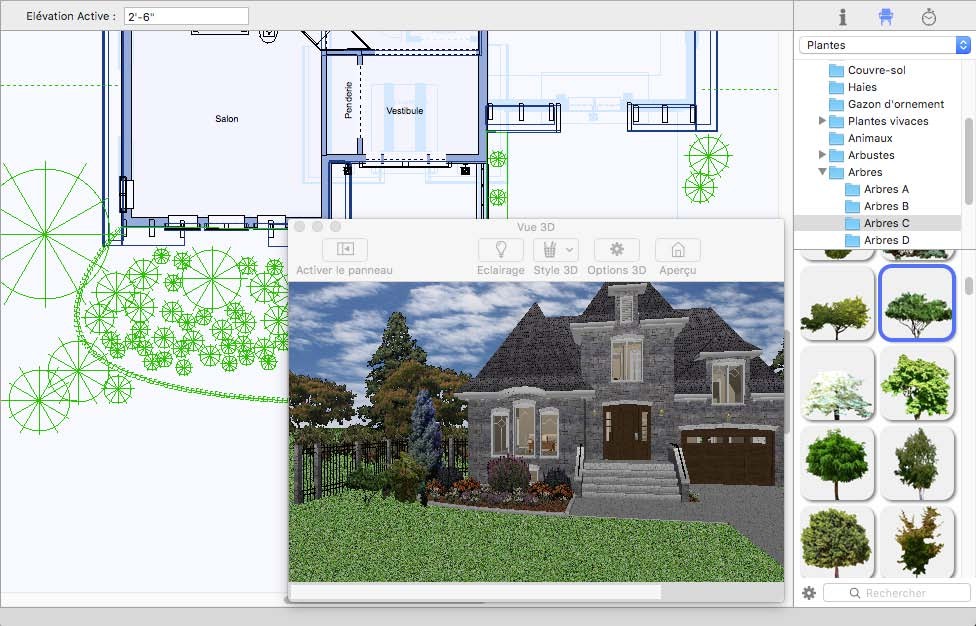The height and width of the screenshot is (626, 976).
Task: Select the furniture library chair icon
Action: (885, 17)
